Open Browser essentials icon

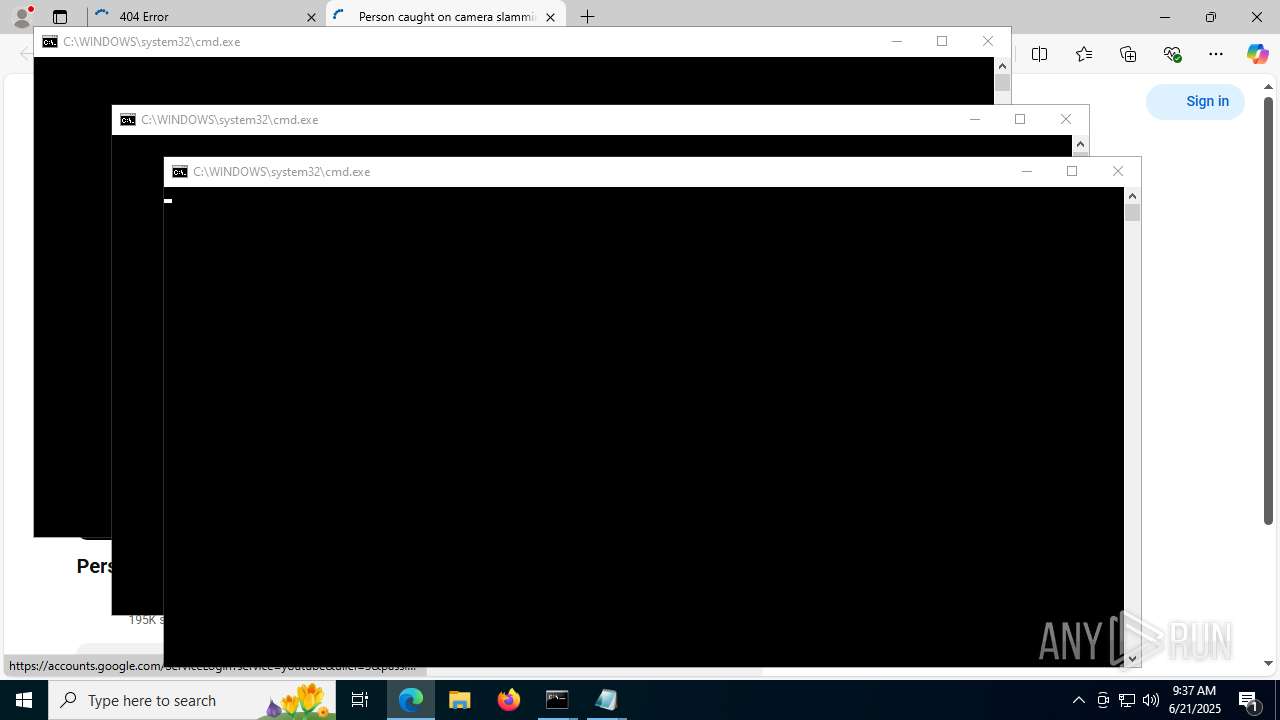coord(1172,54)
